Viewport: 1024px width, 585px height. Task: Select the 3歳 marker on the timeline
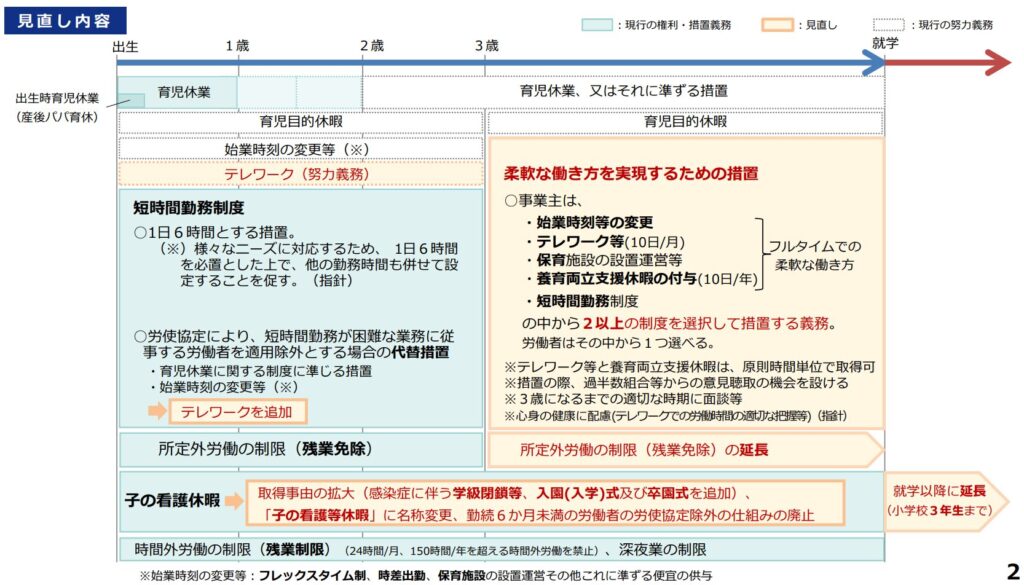click(x=486, y=46)
